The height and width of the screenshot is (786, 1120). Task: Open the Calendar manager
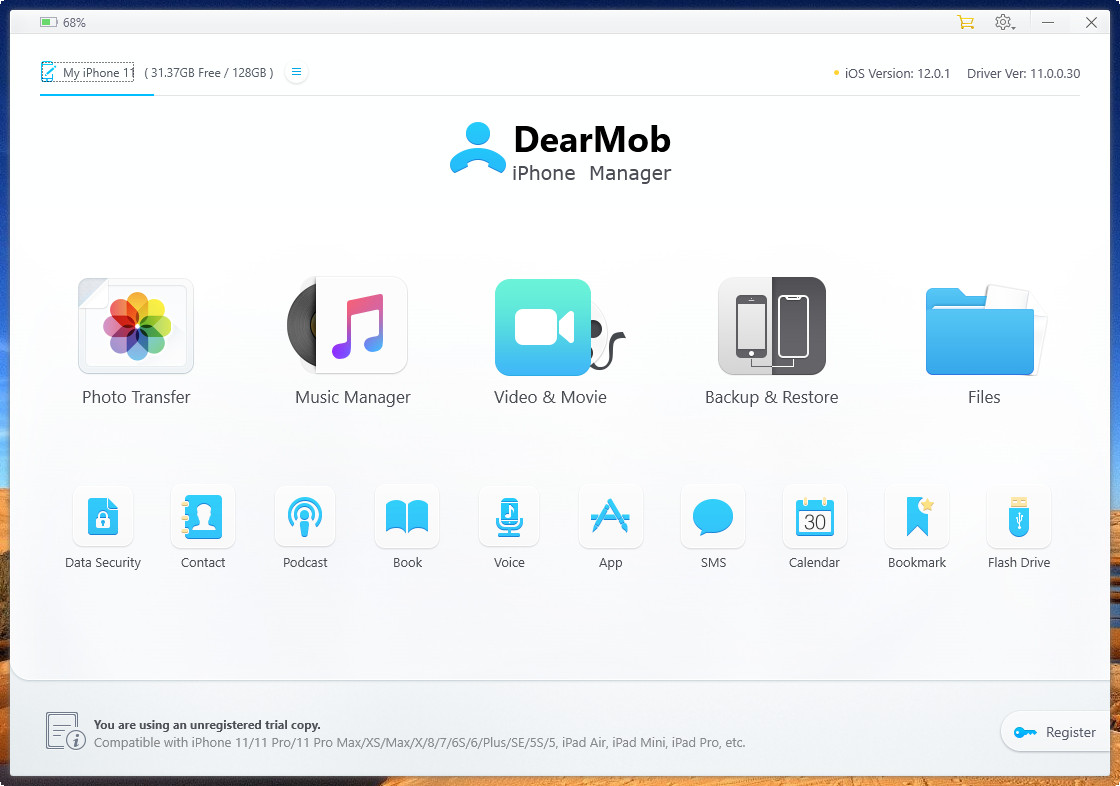[814, 517]
